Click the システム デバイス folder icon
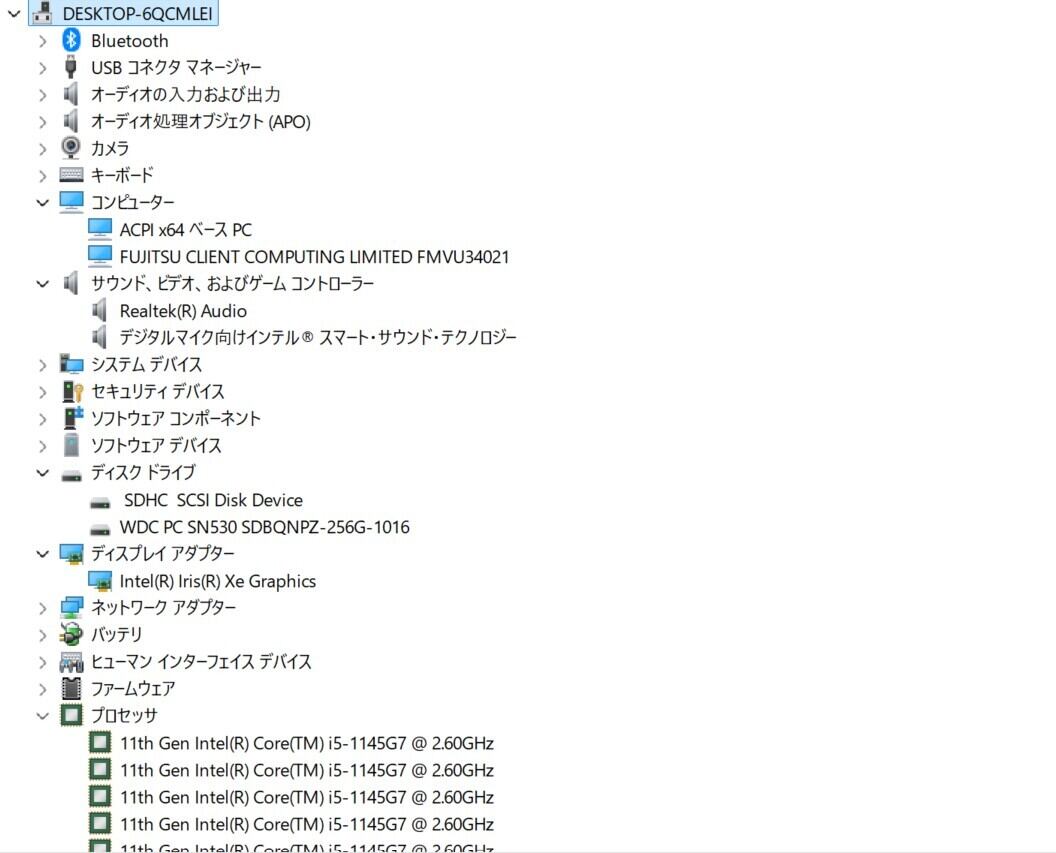 pos(71,364)
